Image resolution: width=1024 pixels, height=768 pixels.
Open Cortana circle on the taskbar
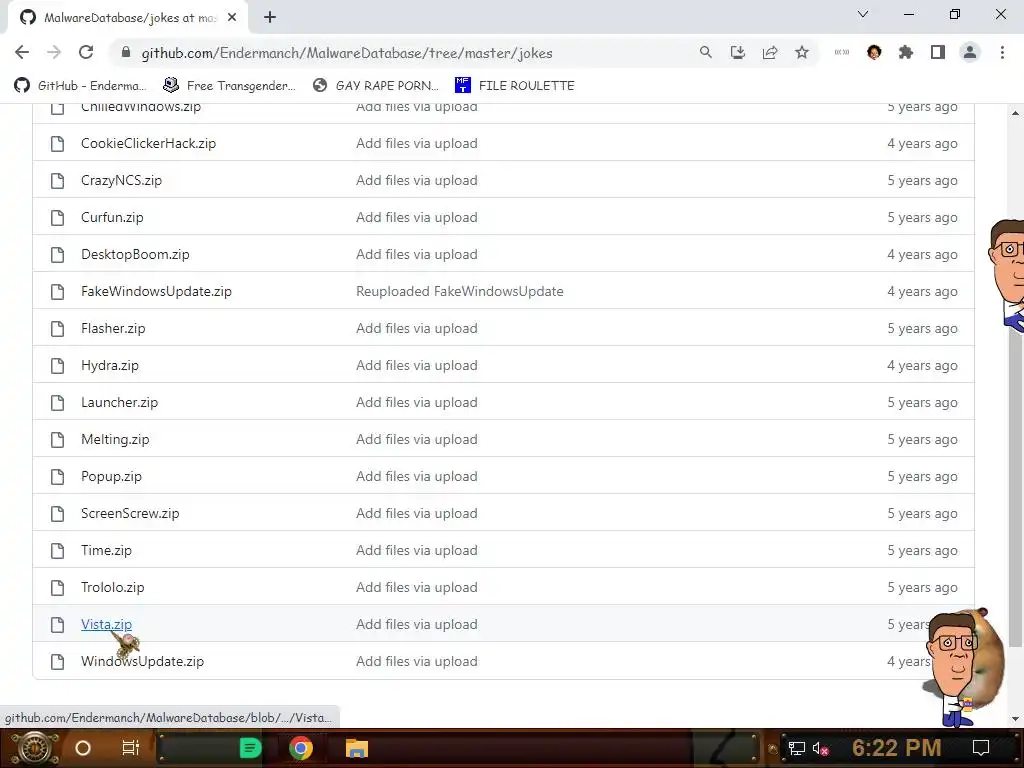pyautogui.click(x=83, y=748)
